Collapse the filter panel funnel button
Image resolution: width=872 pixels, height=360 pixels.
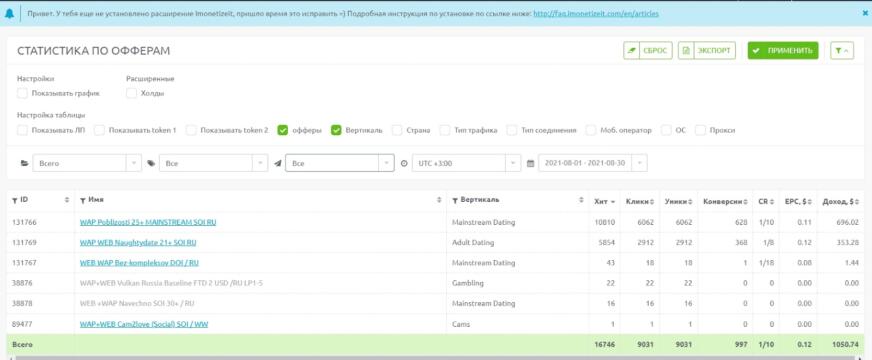click(841, 50)
